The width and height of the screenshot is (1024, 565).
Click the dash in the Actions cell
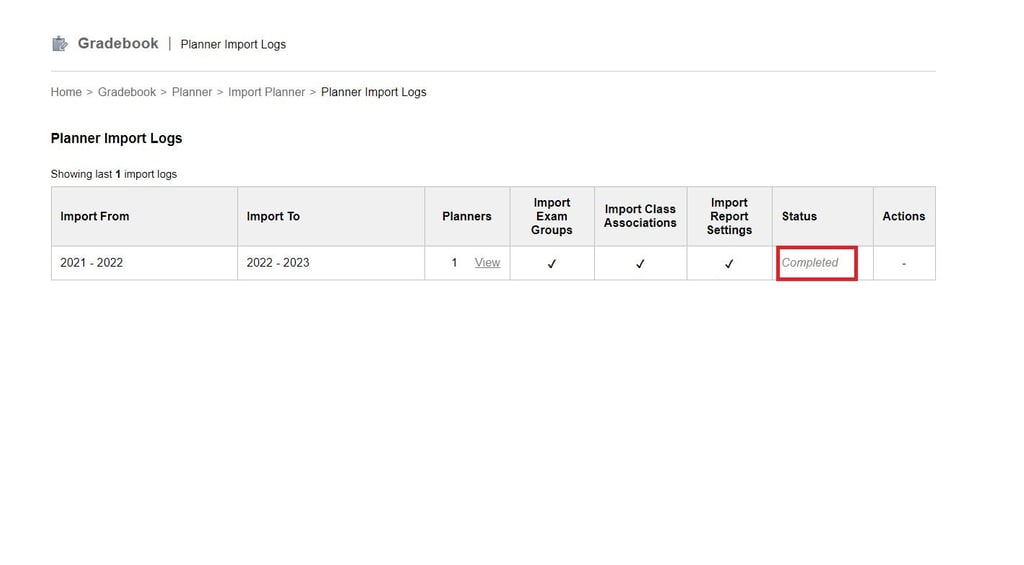(904, 263)
